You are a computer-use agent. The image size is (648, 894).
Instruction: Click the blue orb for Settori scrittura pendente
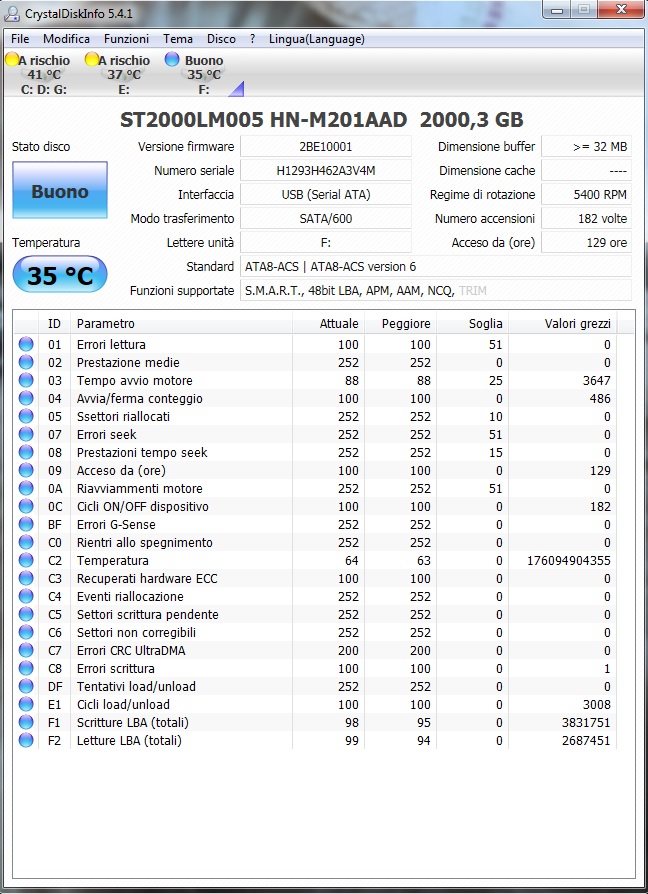pyautogui.click(x=26, y=614)
